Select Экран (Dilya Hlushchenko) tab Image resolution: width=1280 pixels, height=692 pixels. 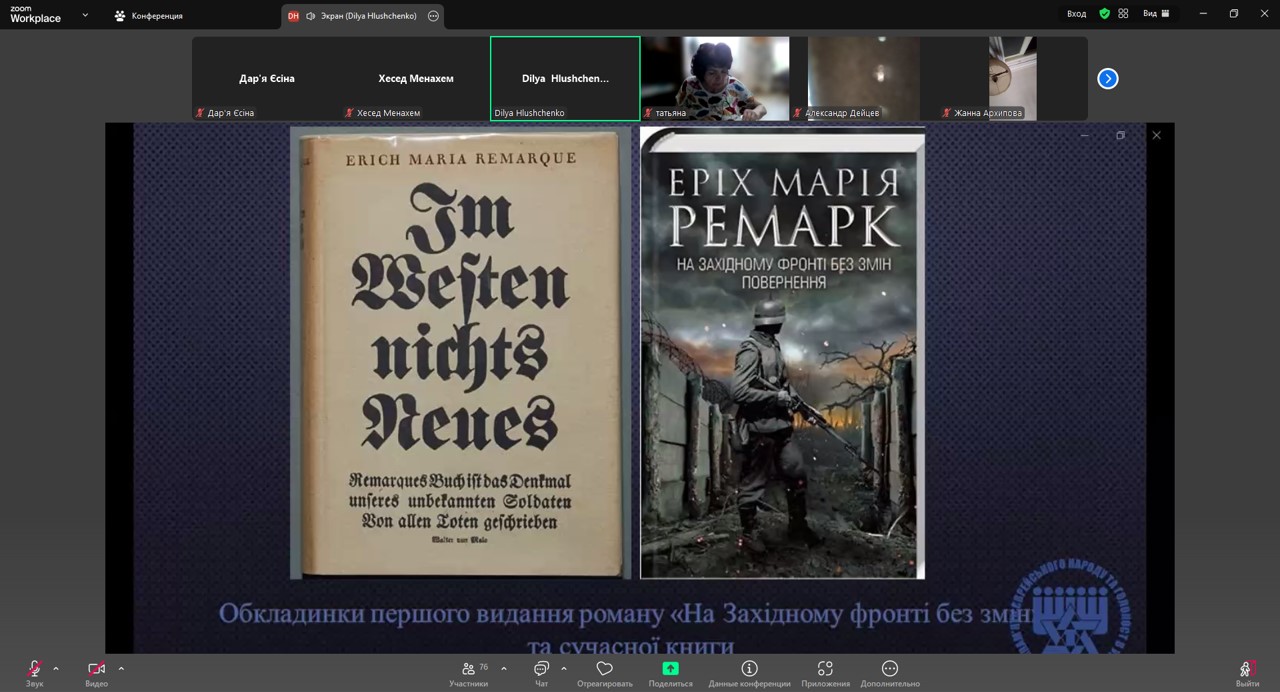361,16
